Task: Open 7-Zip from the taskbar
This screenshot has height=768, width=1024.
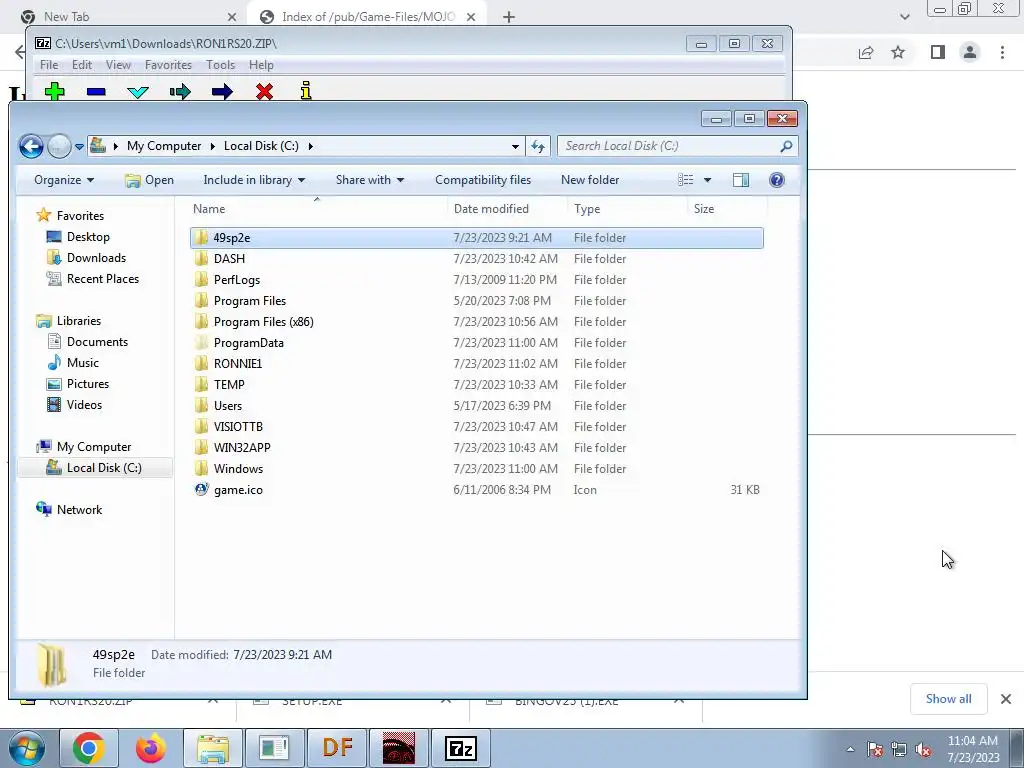Action: click(461, 748)
